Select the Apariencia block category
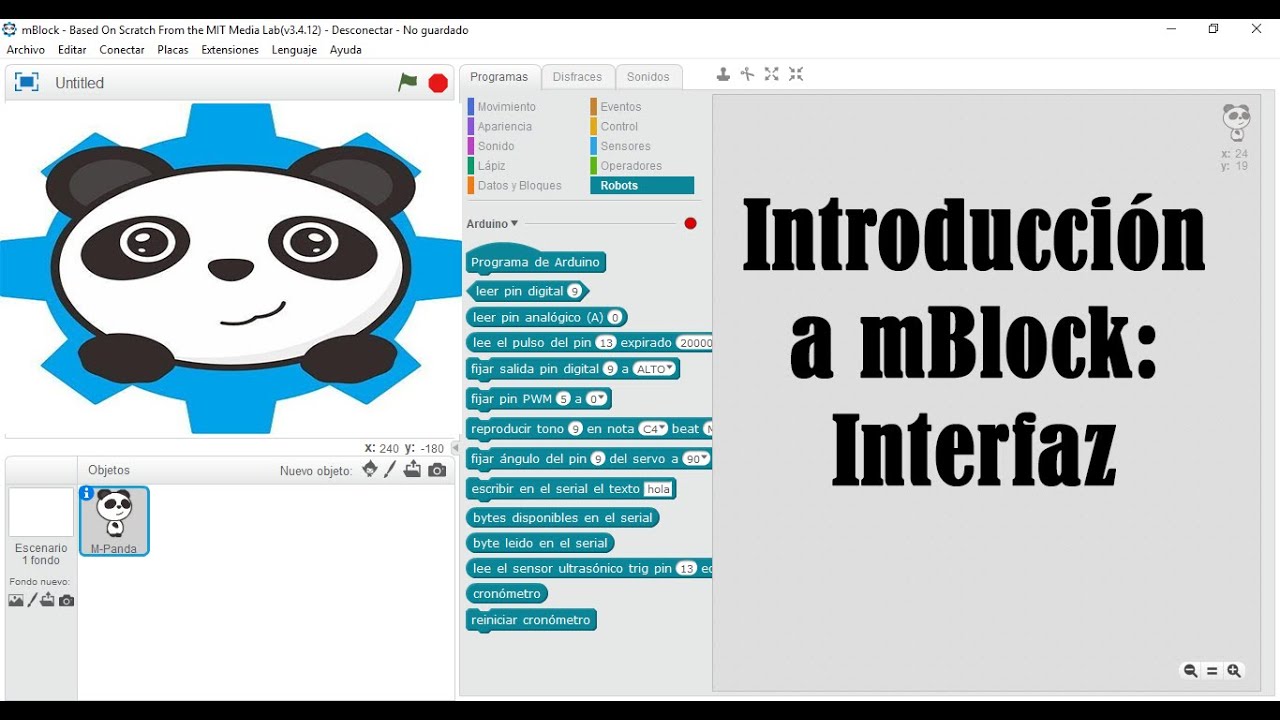This screenshot has width=1280, height=720. (504, 127)
